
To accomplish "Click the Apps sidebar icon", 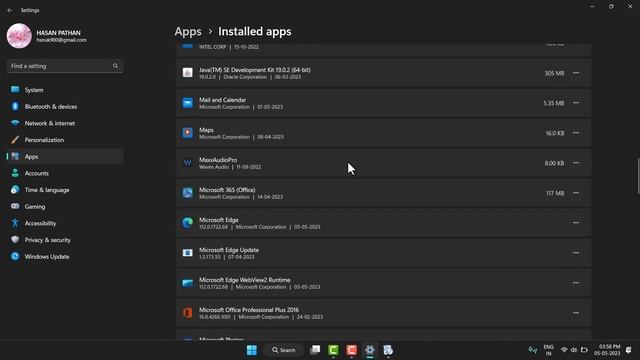I will (15, 156).
